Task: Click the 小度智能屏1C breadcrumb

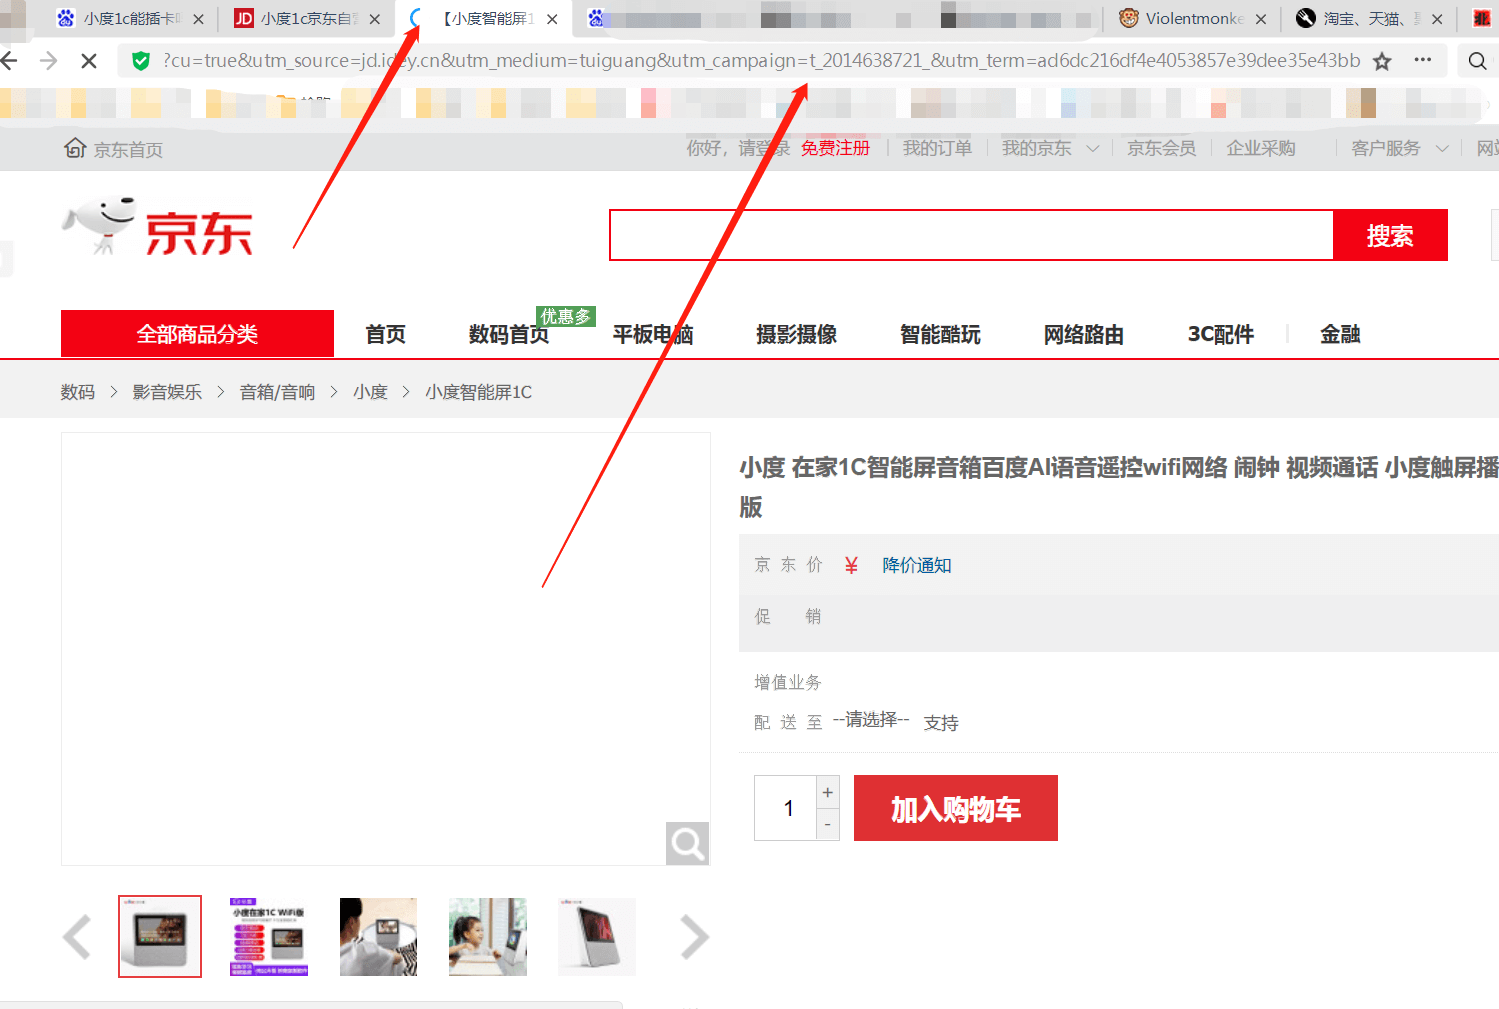Action: [478, 392]
